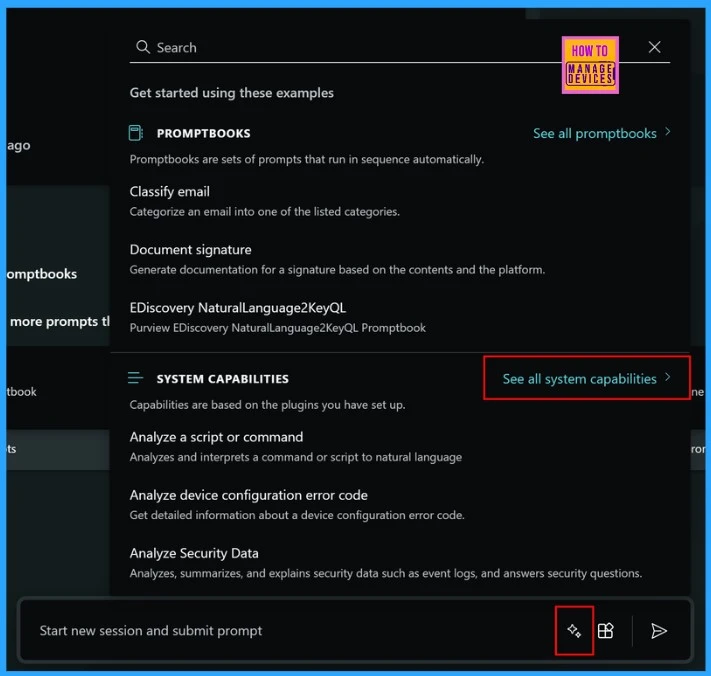Screen dimensions: 711x676
Task: Open See all promptbooks link
Action: point(594,133)
